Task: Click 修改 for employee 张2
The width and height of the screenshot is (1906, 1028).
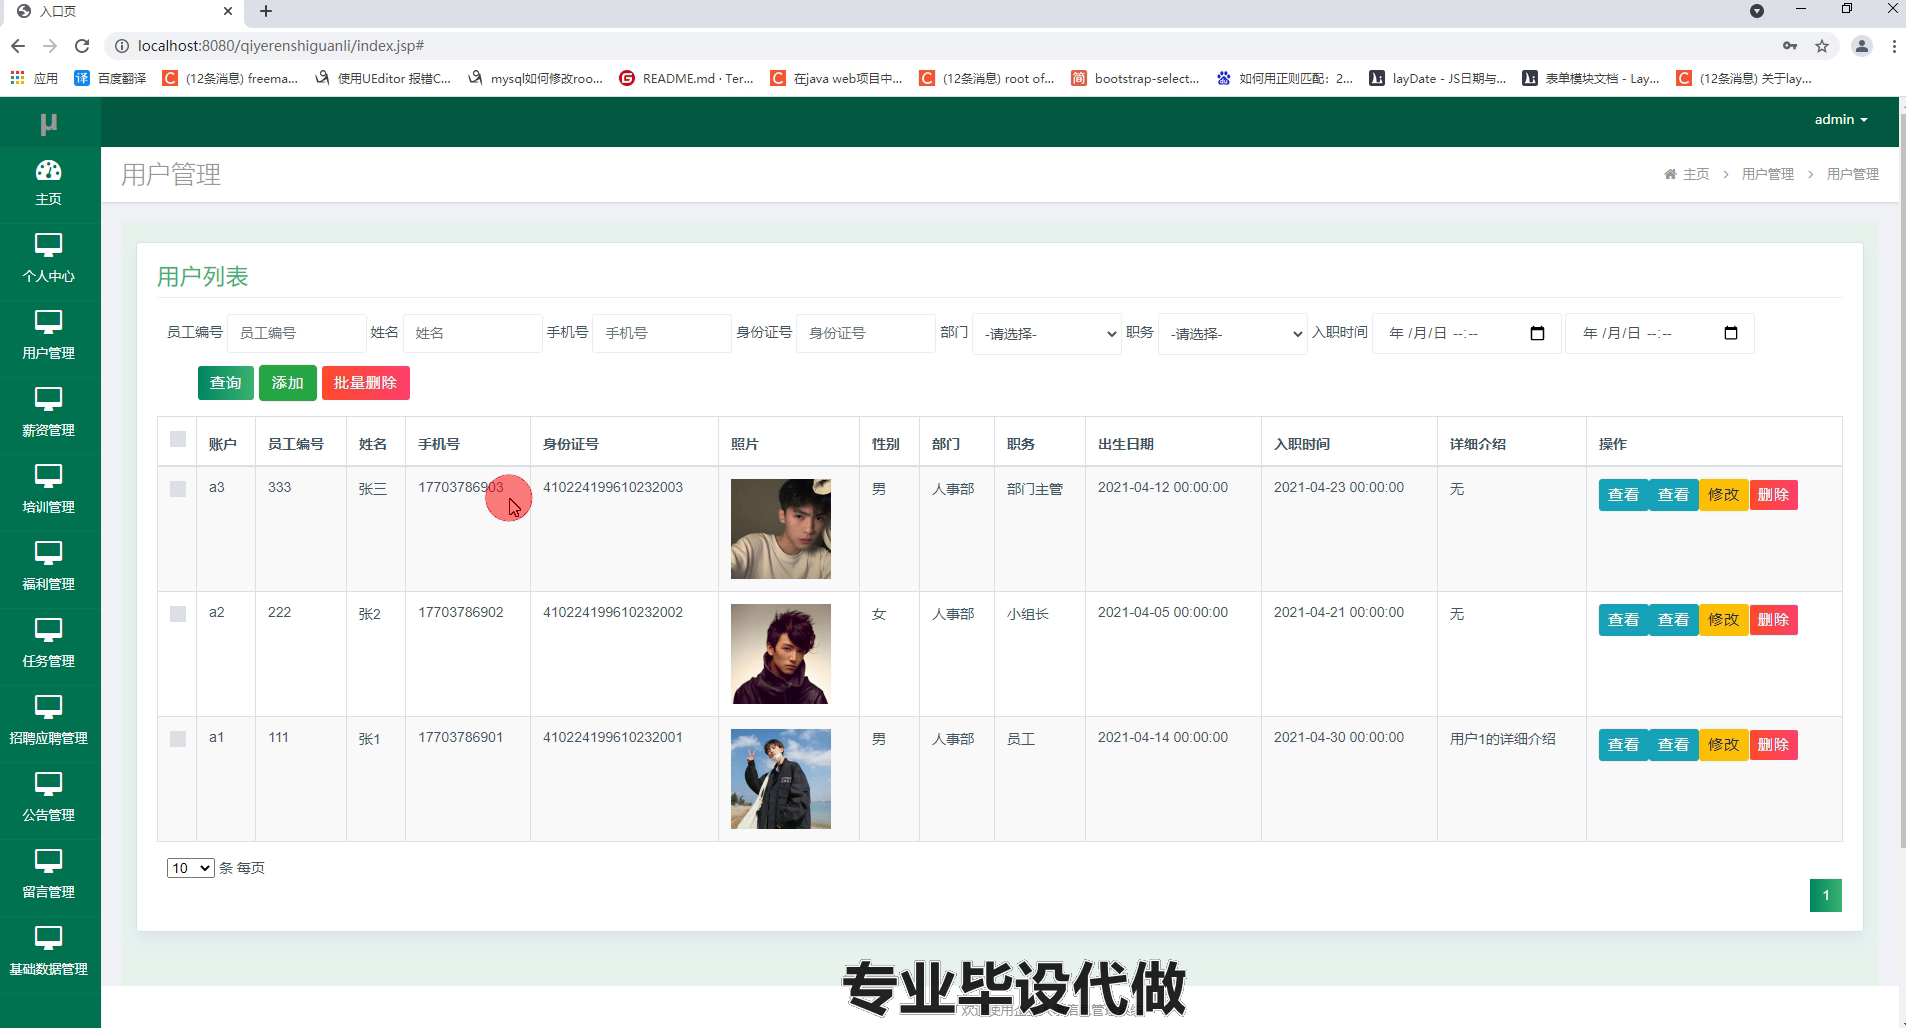Action: [1723, 620]
